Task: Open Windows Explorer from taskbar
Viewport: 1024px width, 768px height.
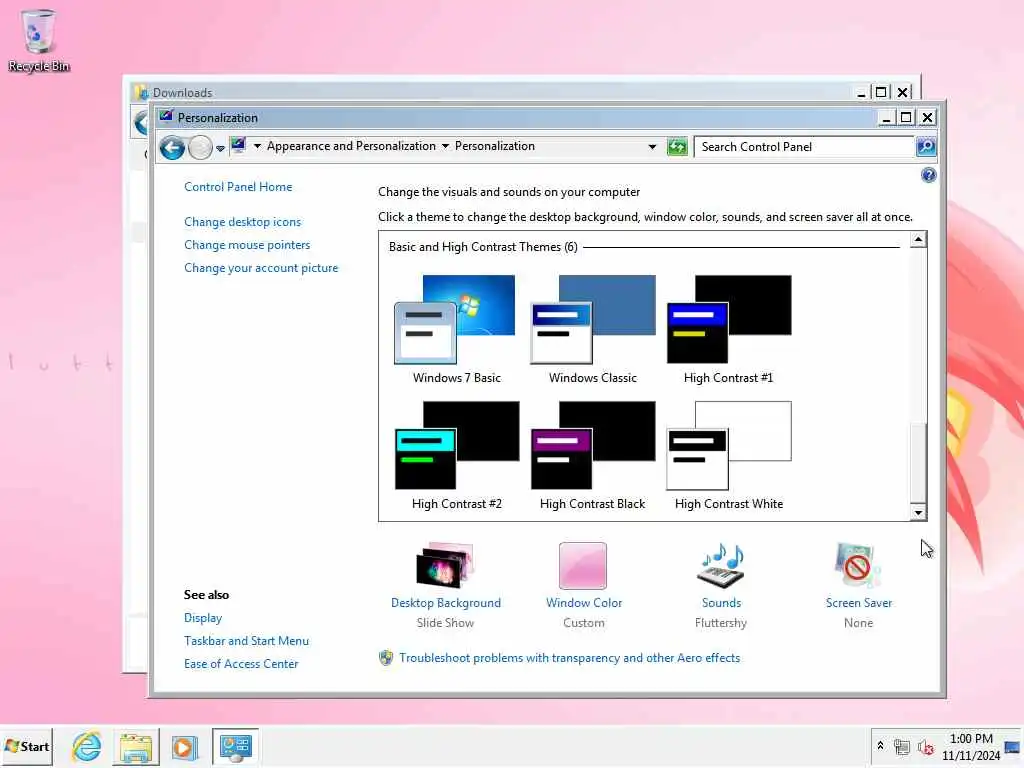Action: click(135, 746)
